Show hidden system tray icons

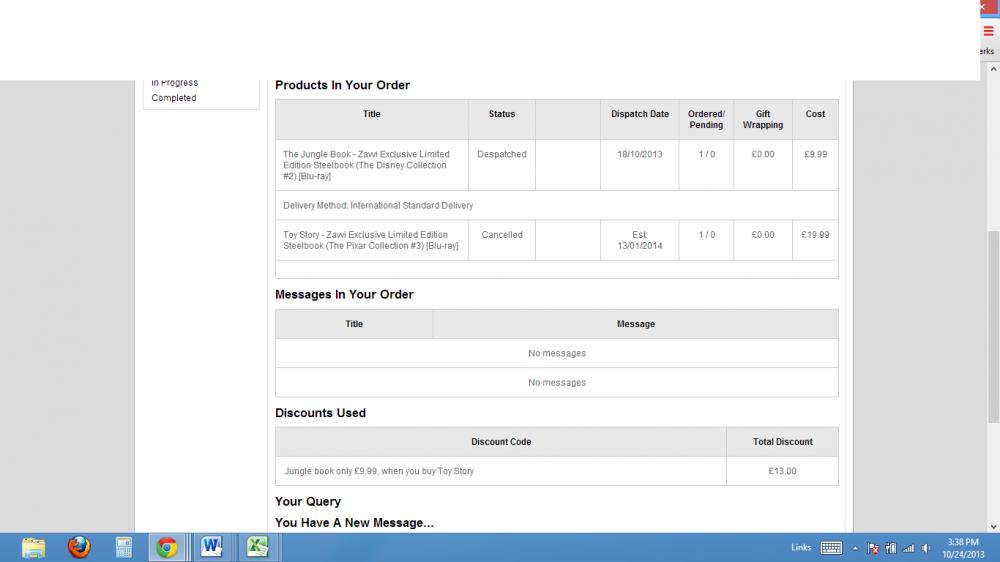855,548
